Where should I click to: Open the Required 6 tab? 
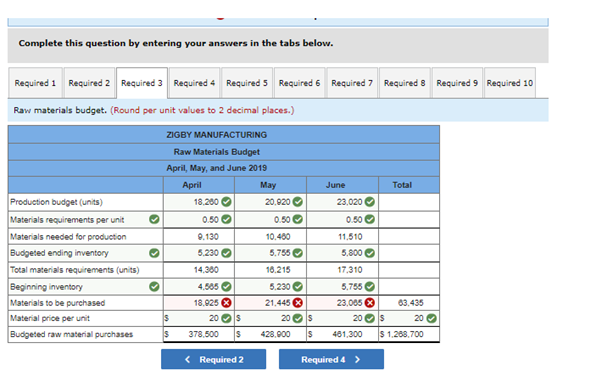pos(299,83)
